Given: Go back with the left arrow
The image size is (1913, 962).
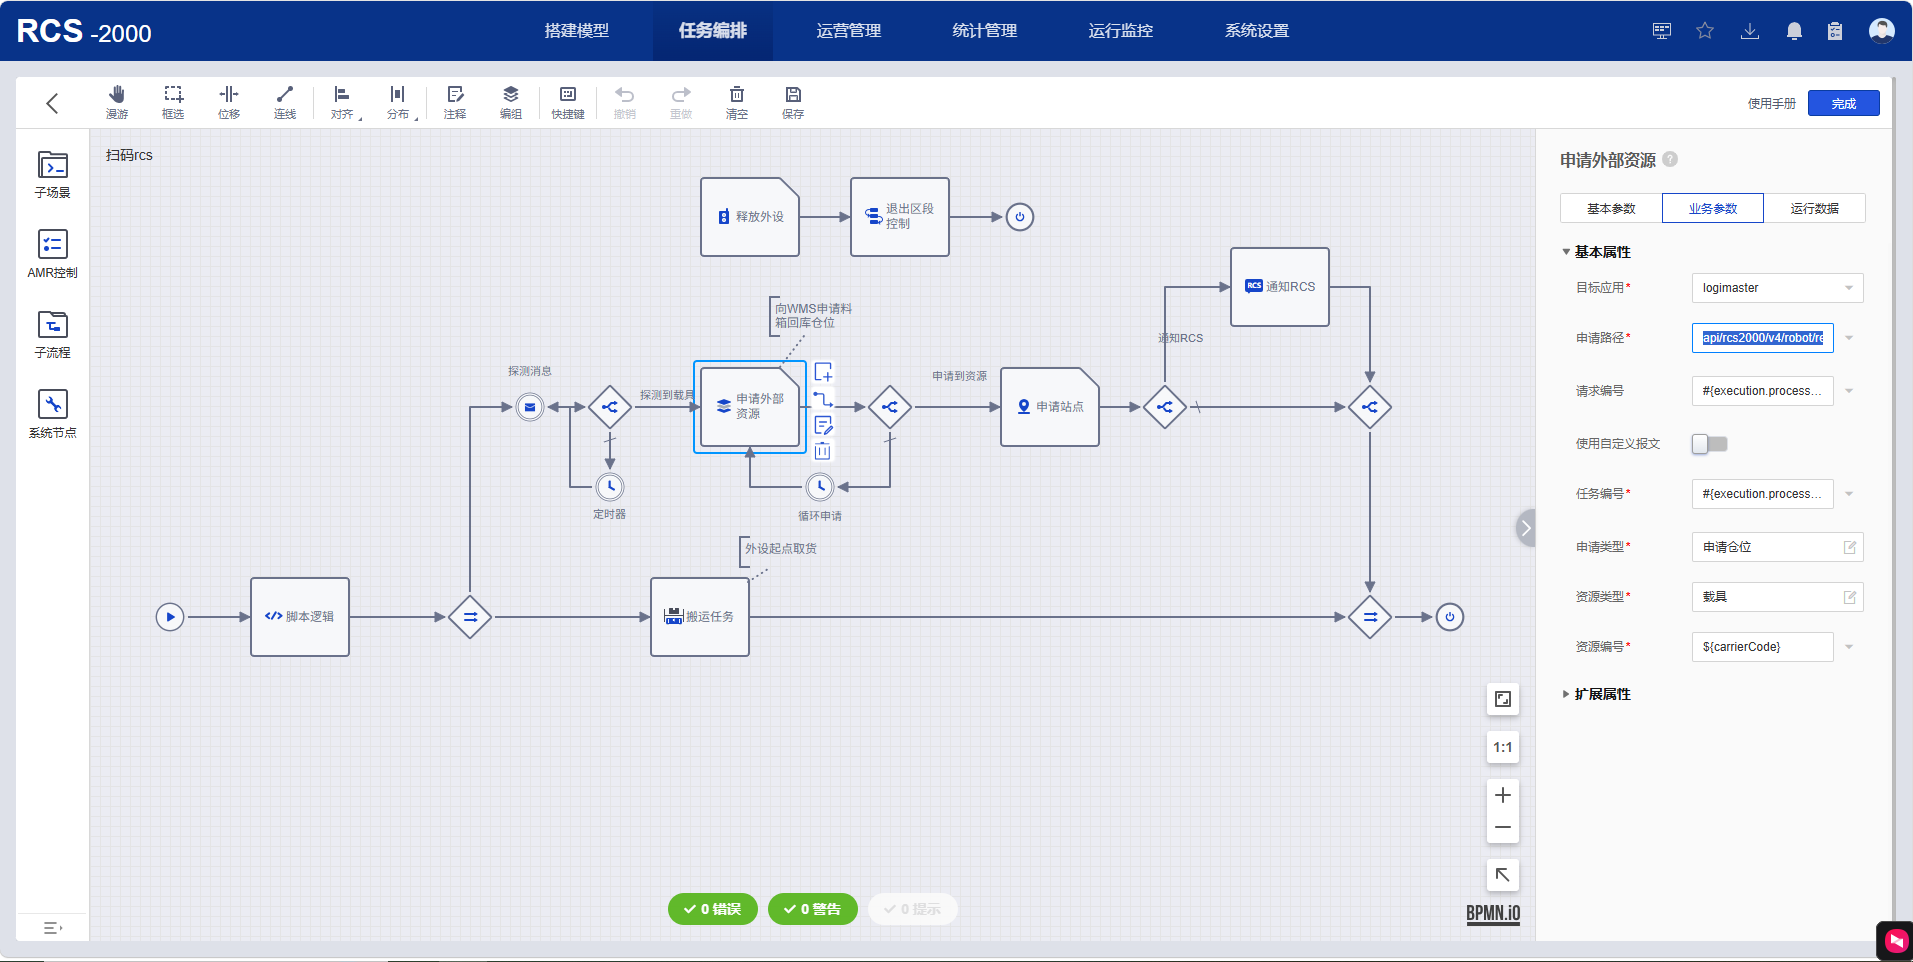Looking at the screenshot, I should [x=52, y=103].
